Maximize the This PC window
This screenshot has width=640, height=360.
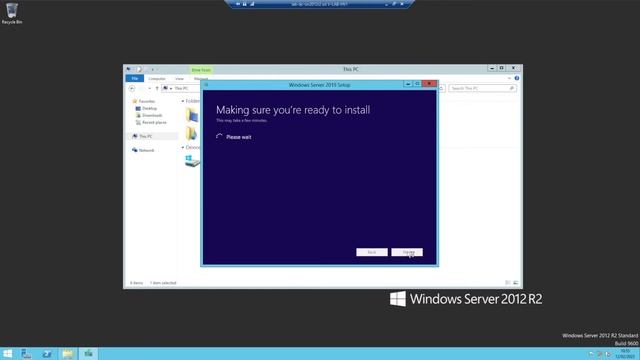coord(502,69)
